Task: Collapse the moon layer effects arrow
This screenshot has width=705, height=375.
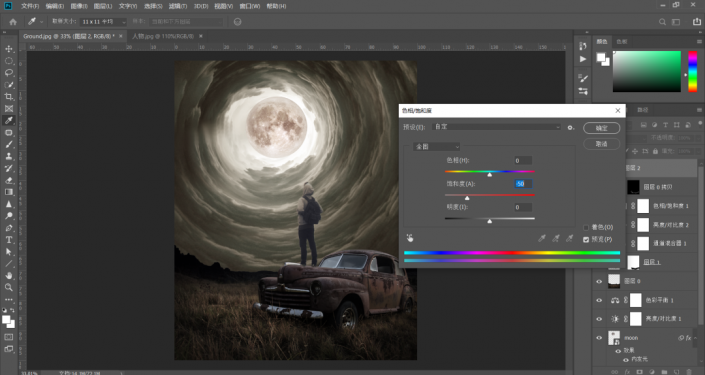Action: click(x=695, y=338)
